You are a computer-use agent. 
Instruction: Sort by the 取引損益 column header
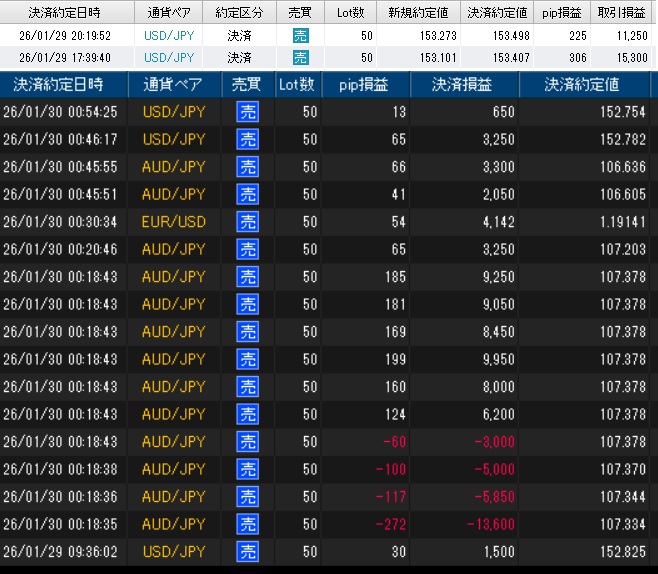coord(621,12)
